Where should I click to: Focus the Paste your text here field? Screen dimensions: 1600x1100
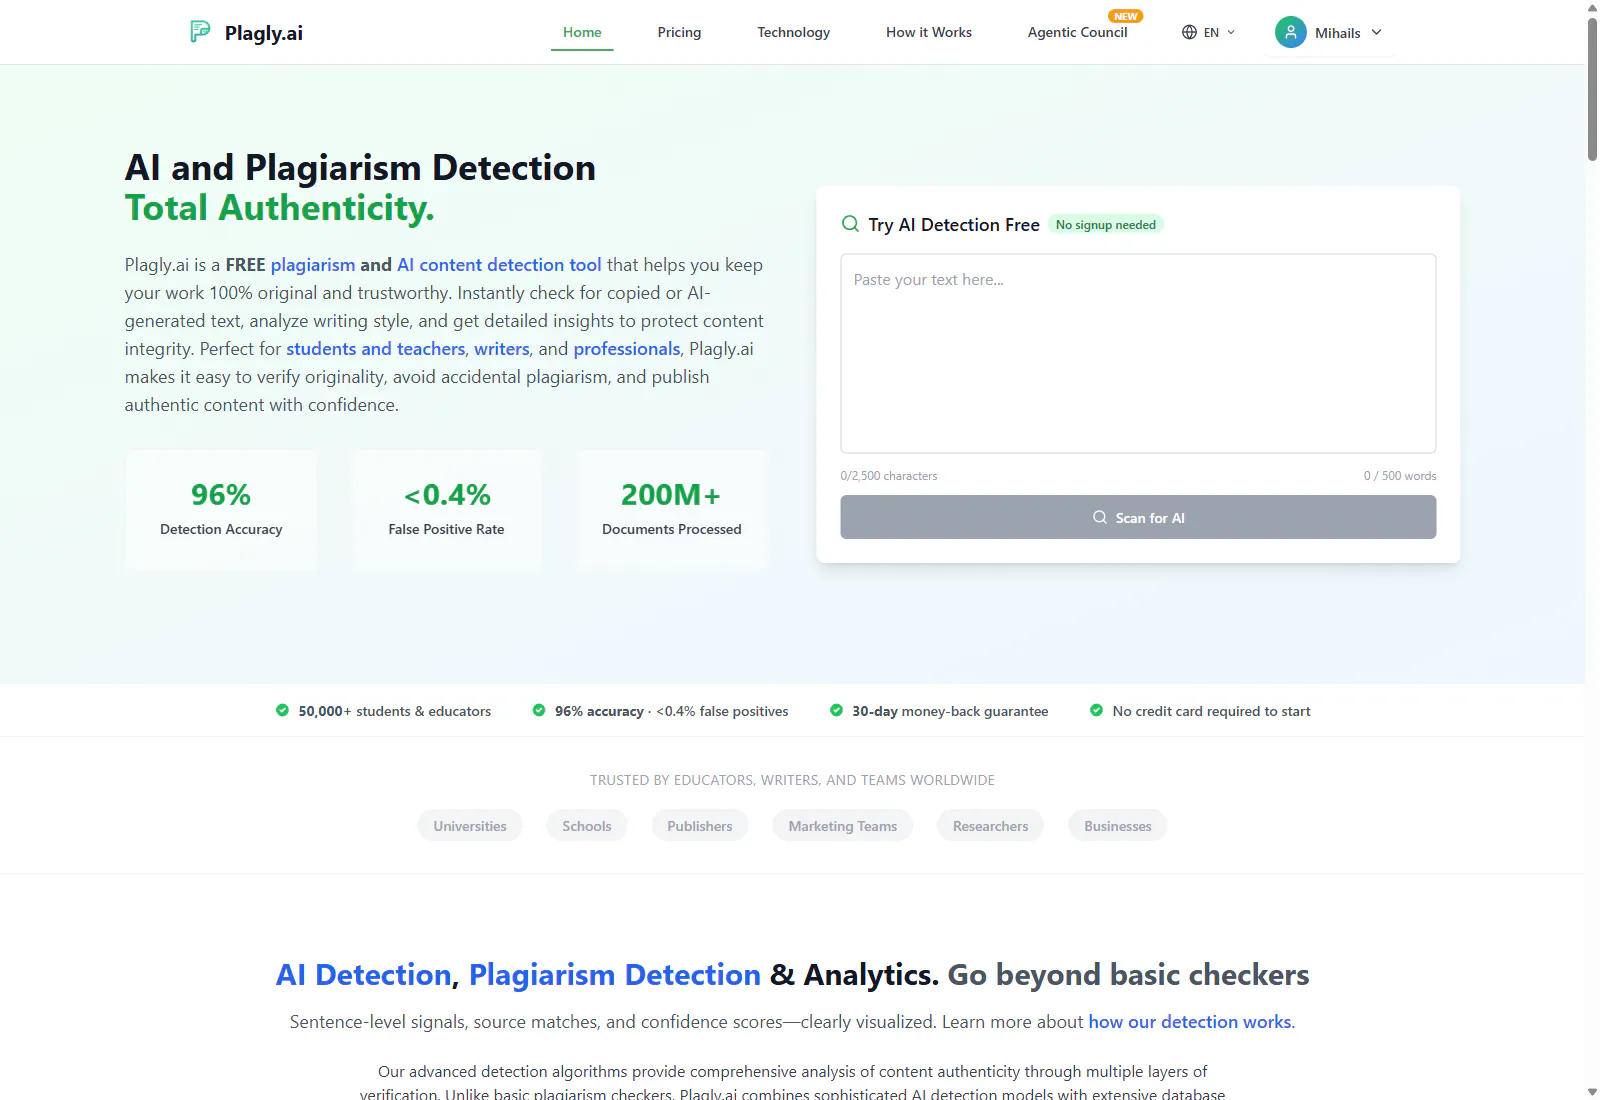tap(1138, 353)
